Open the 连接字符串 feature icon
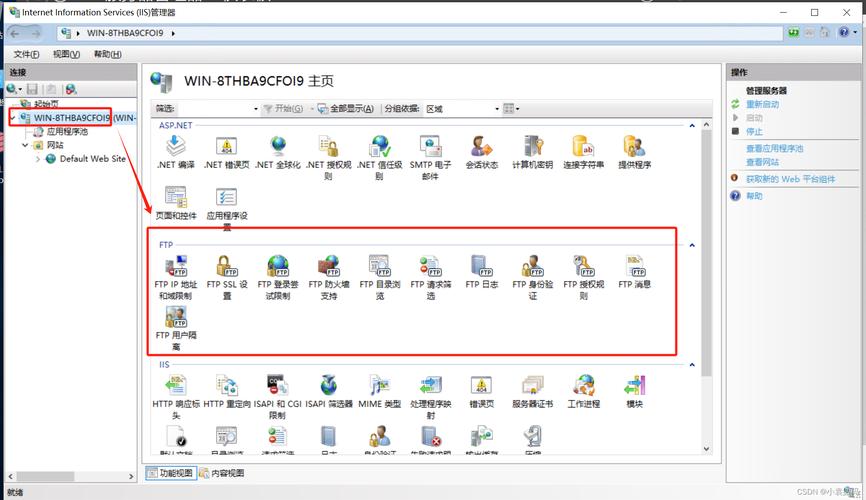Screen dimensions: 866x500 click(584, 147)
